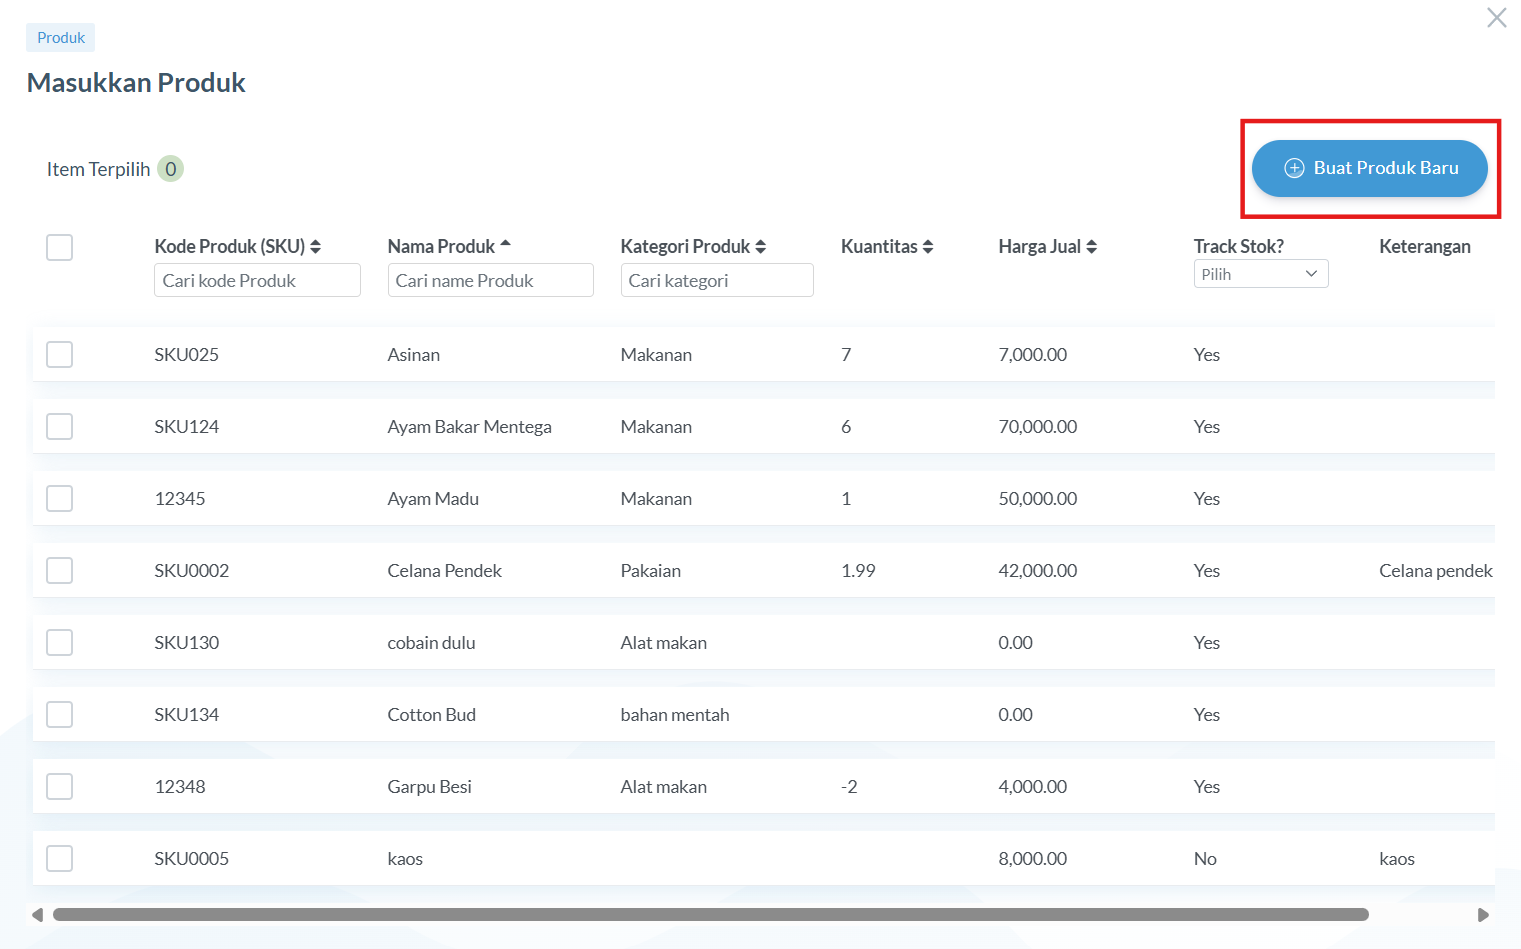Click bahan mentah category cell
The height and width of the screenshot is (949, 1521).
click(x=675, y=715)
